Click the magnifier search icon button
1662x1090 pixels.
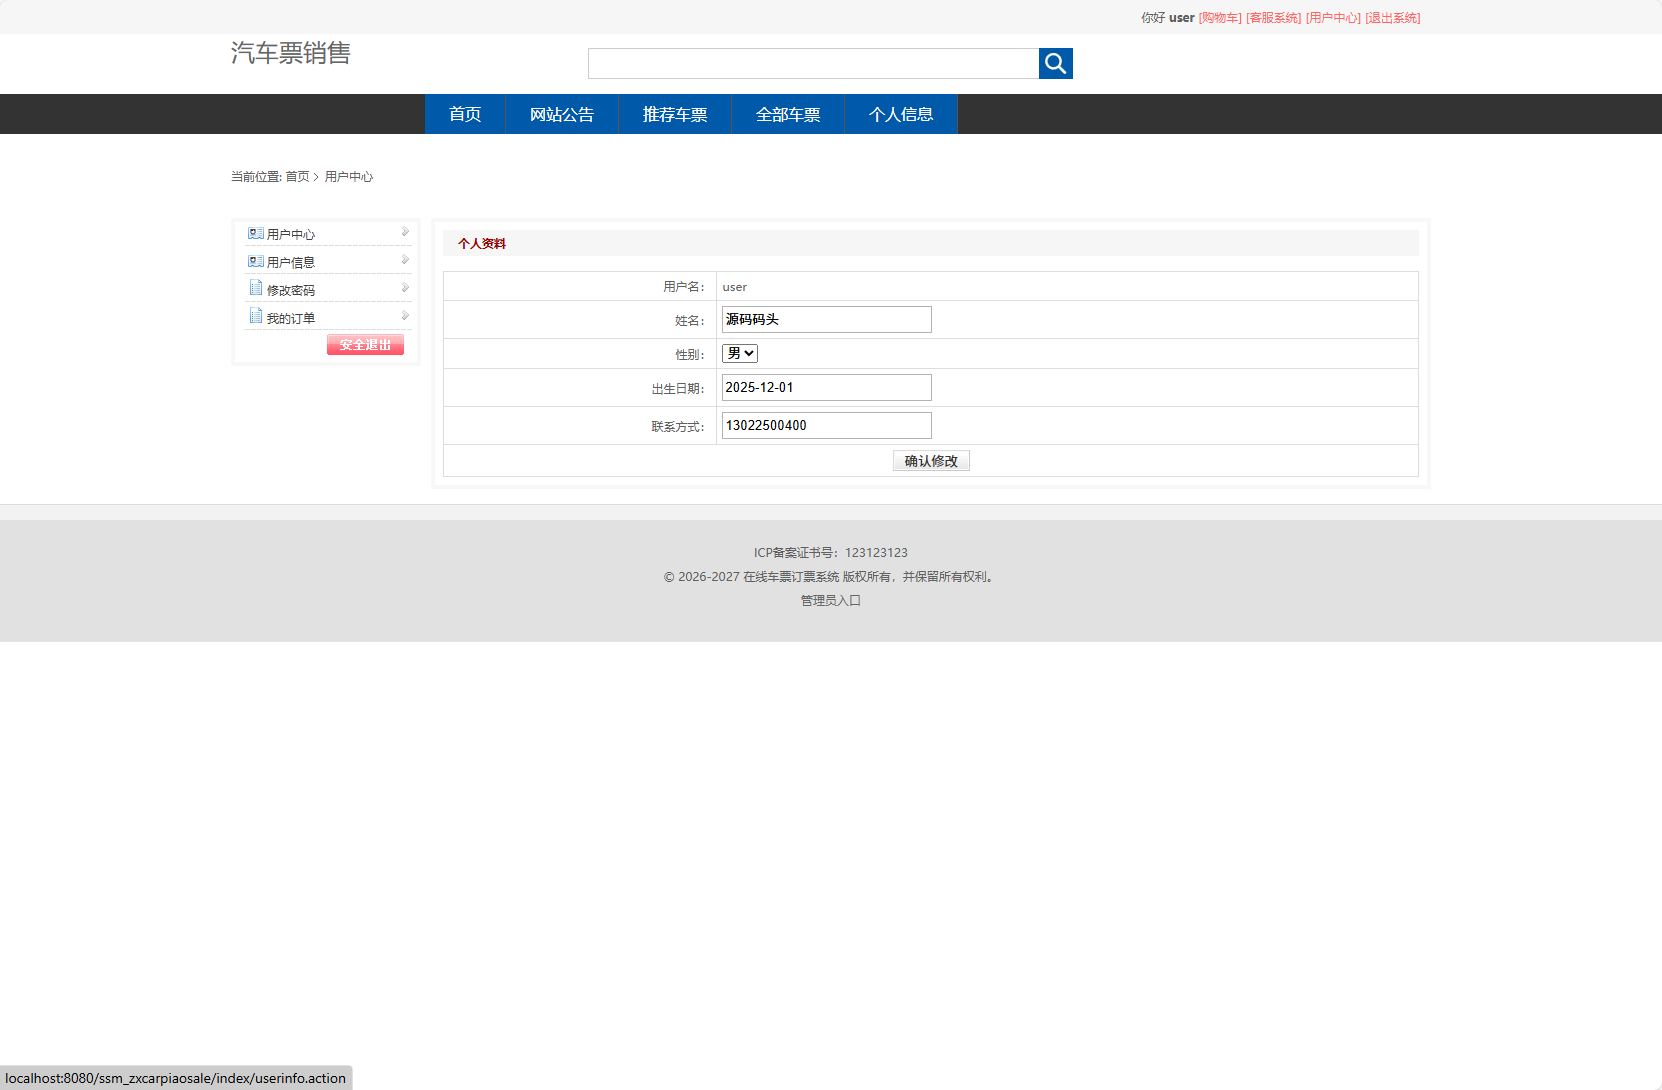click(1055, 64)
